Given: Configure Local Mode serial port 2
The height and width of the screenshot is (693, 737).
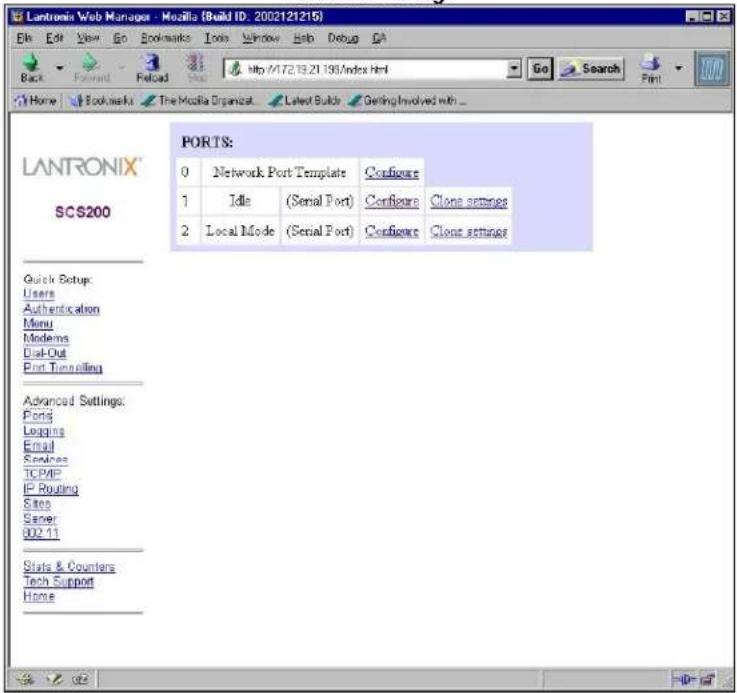Looking at the screenshot, I should tap(392, 231).
